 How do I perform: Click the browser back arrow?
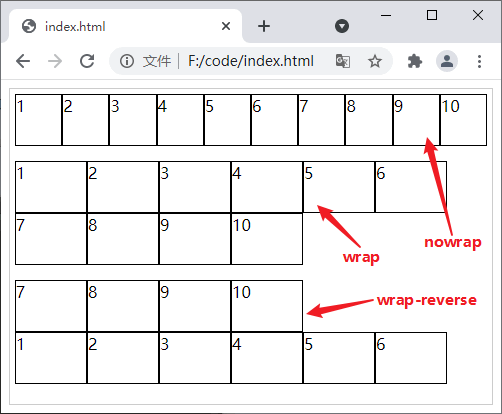coord(23,61)
